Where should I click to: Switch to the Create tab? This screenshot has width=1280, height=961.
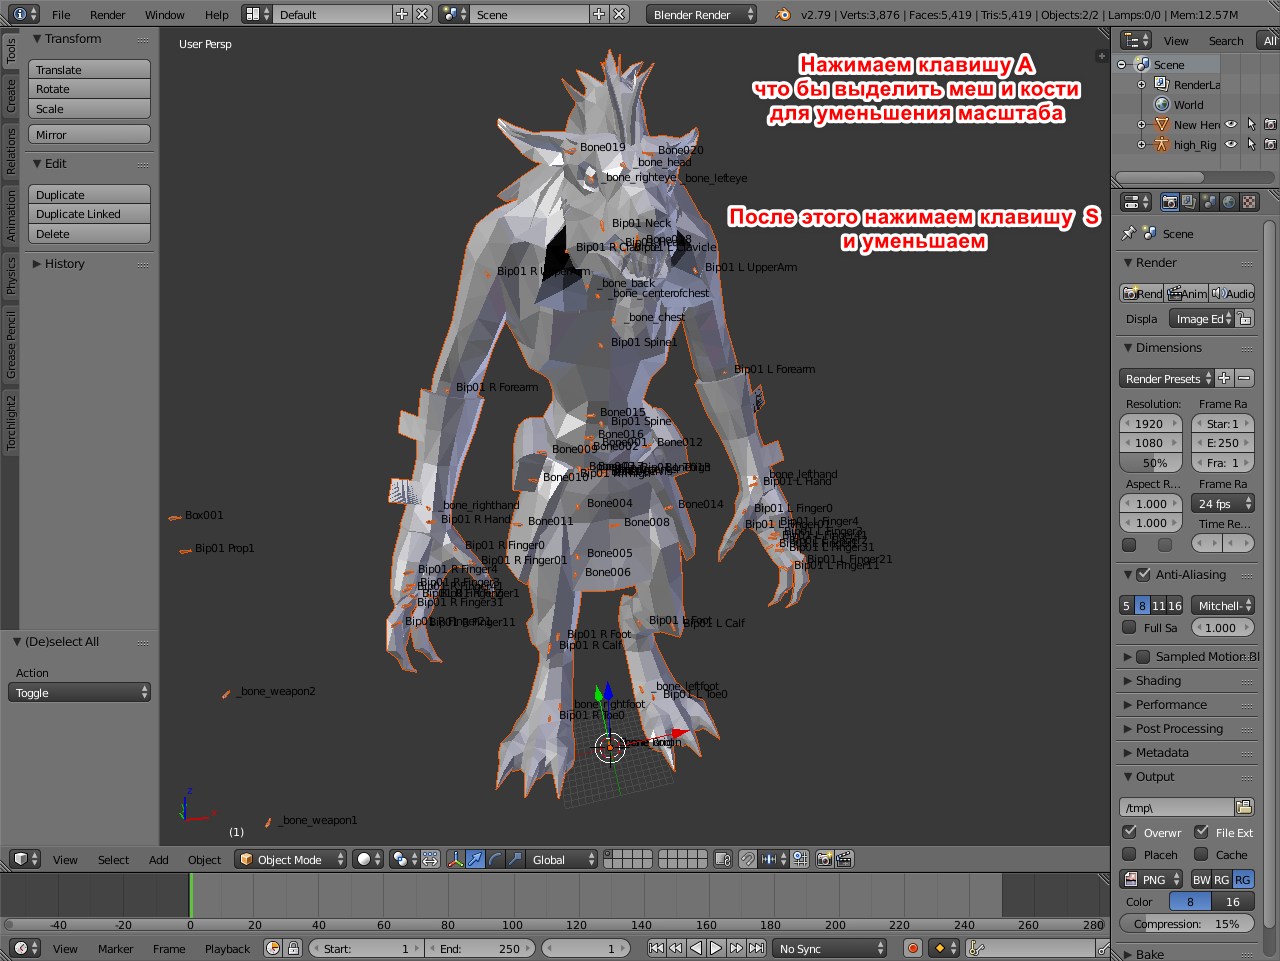pos(11,96)
